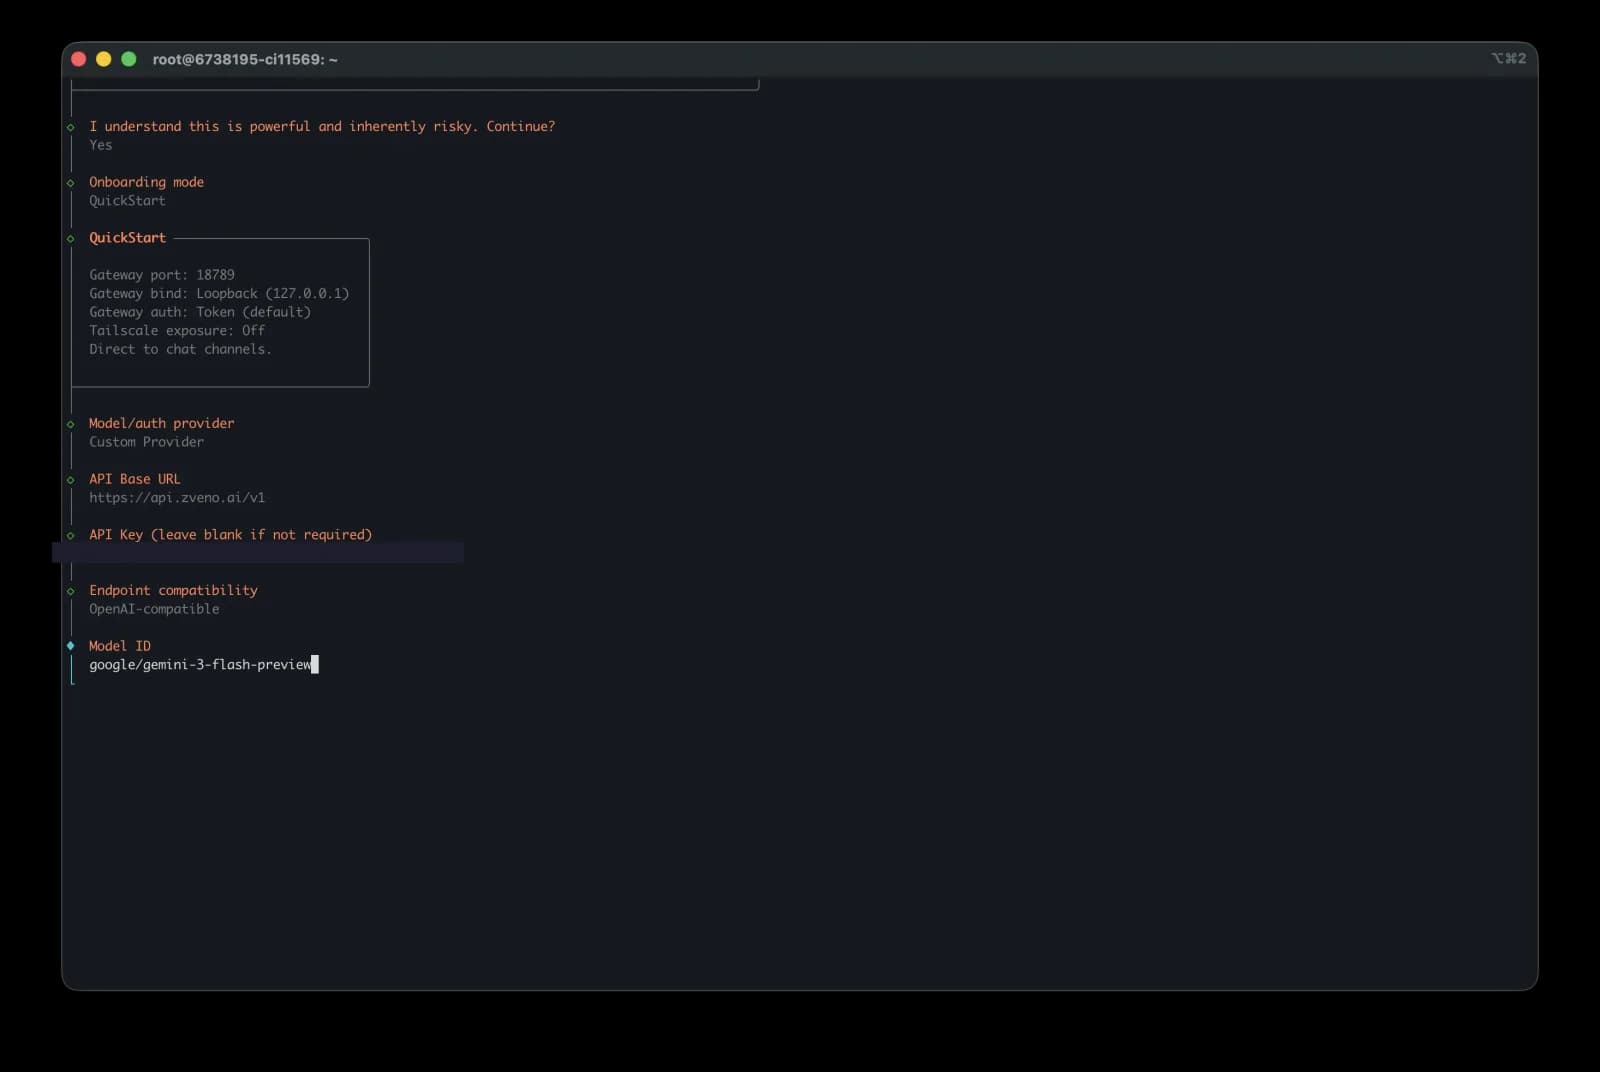The image size is (1600, 1072).
Task: Click the green diamond beside Model/auth provider
Action: [71, 424]
